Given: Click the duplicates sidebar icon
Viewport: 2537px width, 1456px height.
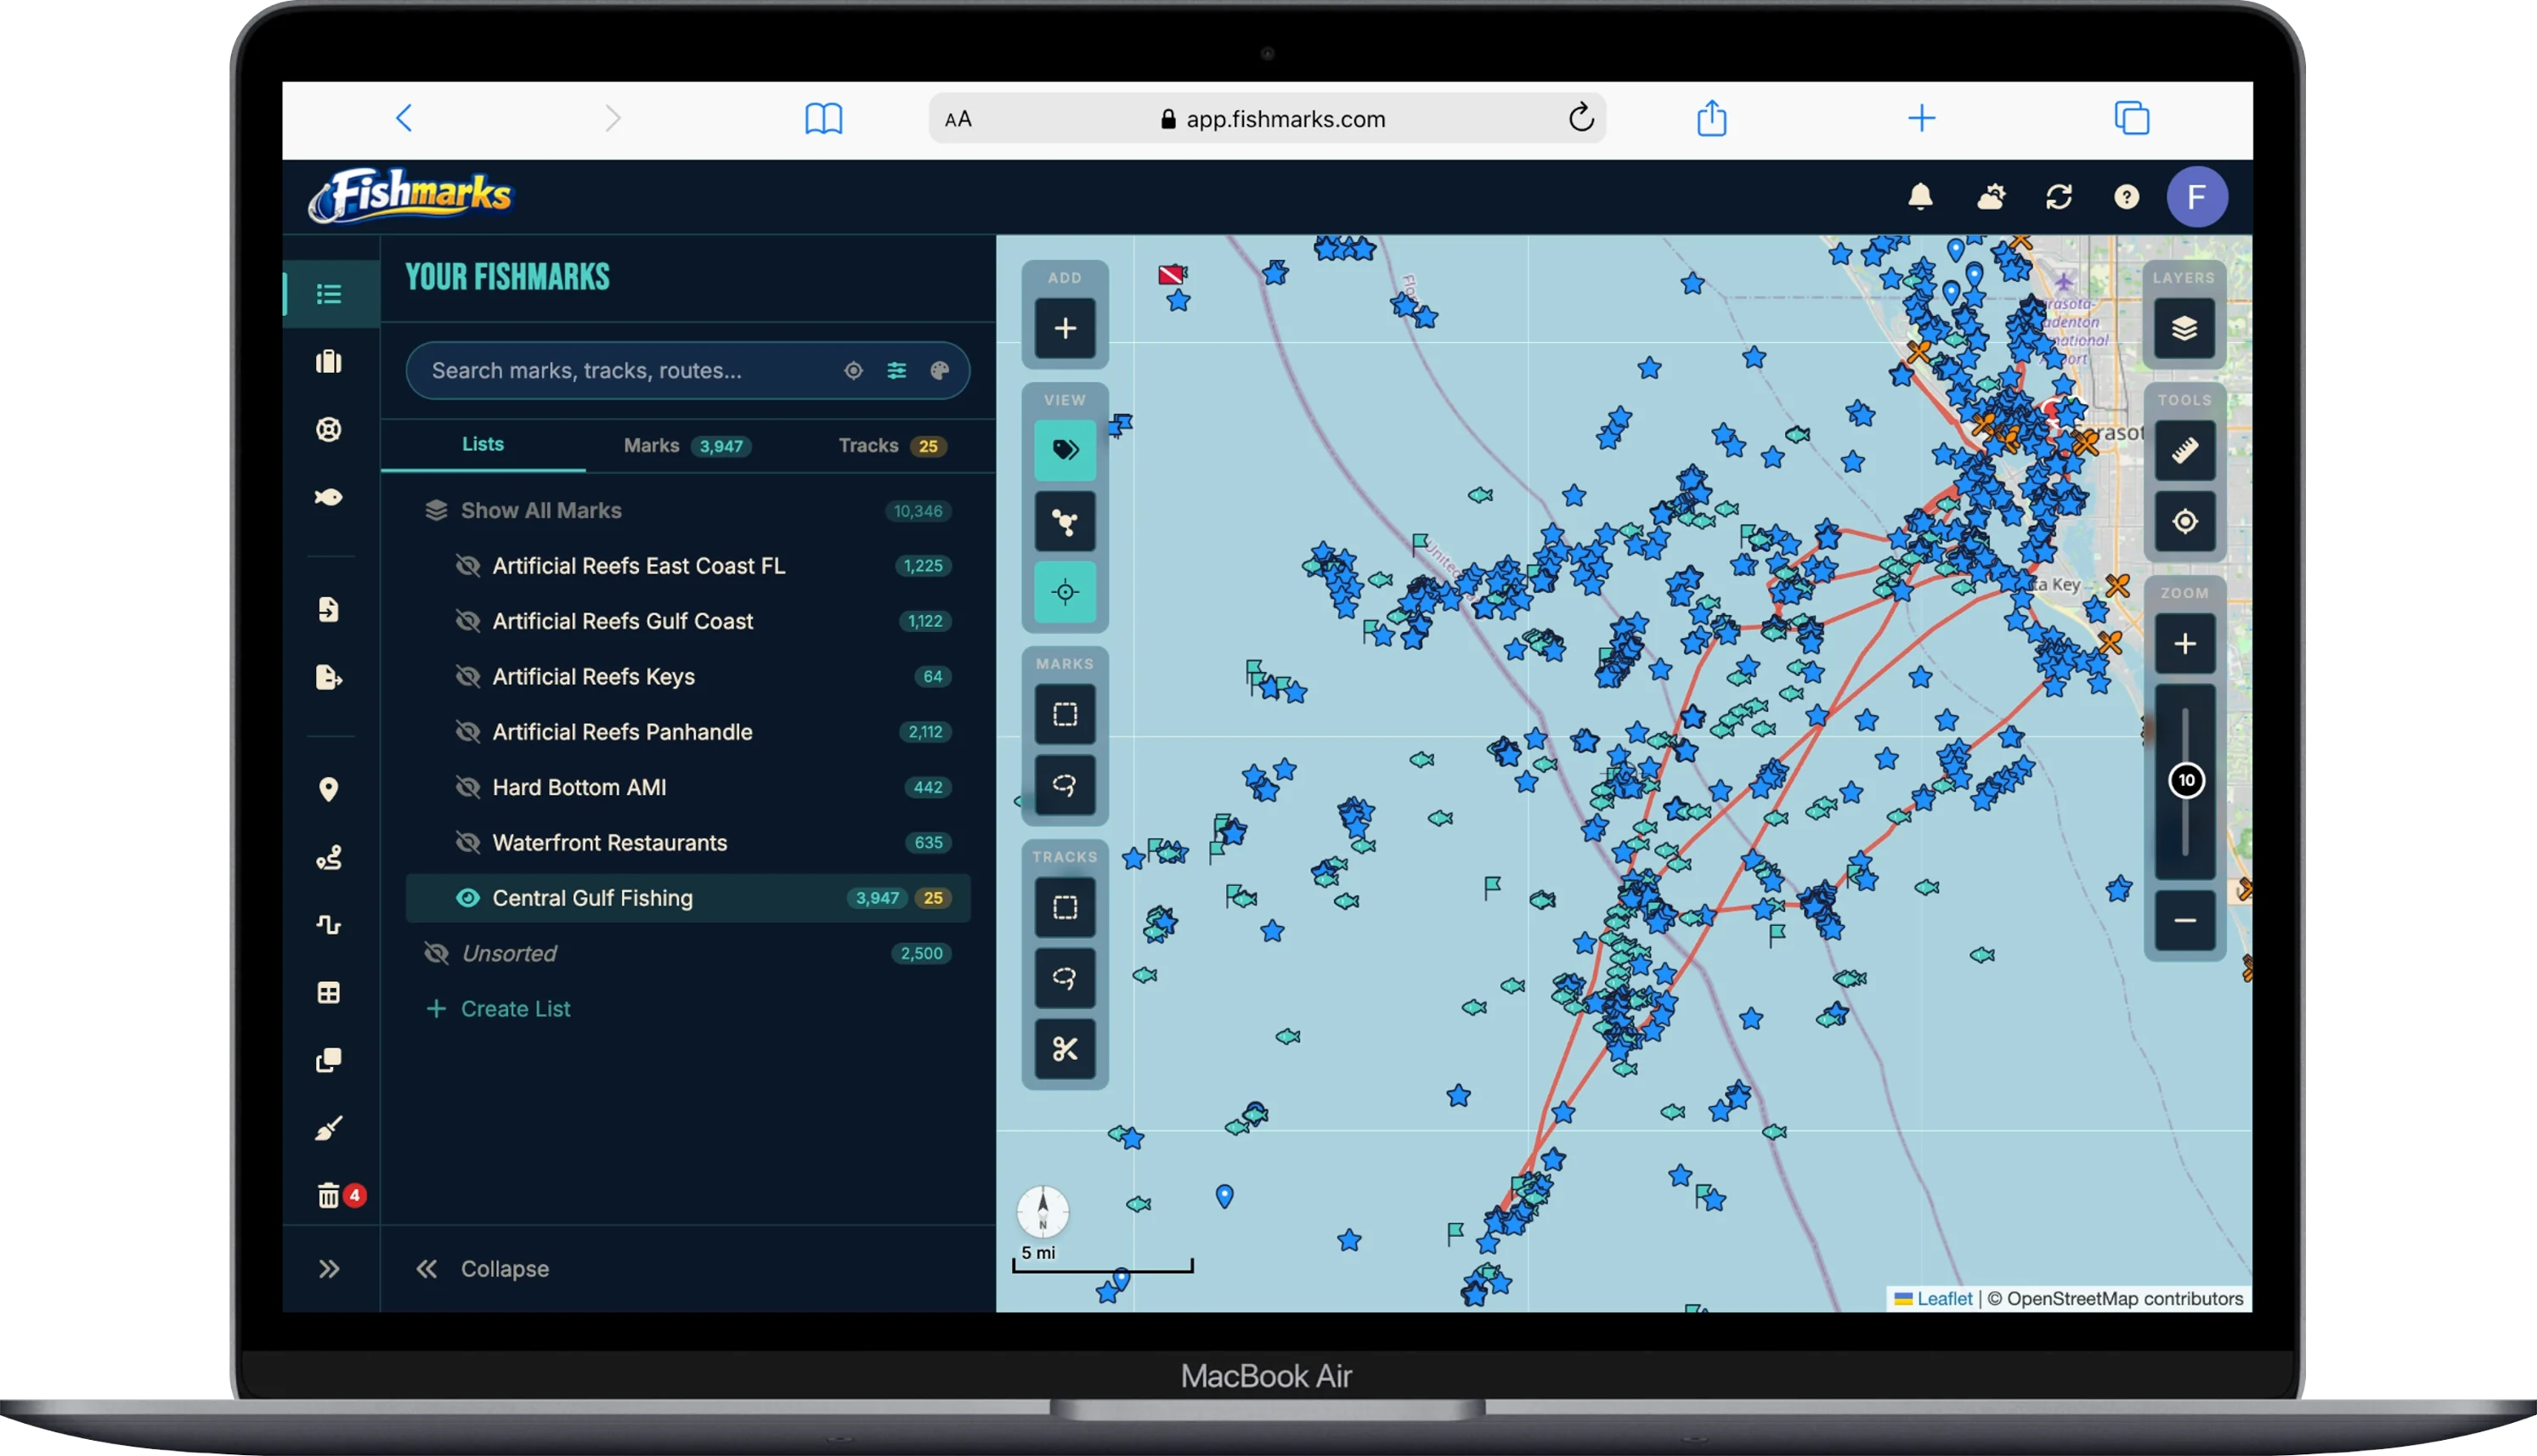Looking at the screenshot, I should tap(329, 1060).
